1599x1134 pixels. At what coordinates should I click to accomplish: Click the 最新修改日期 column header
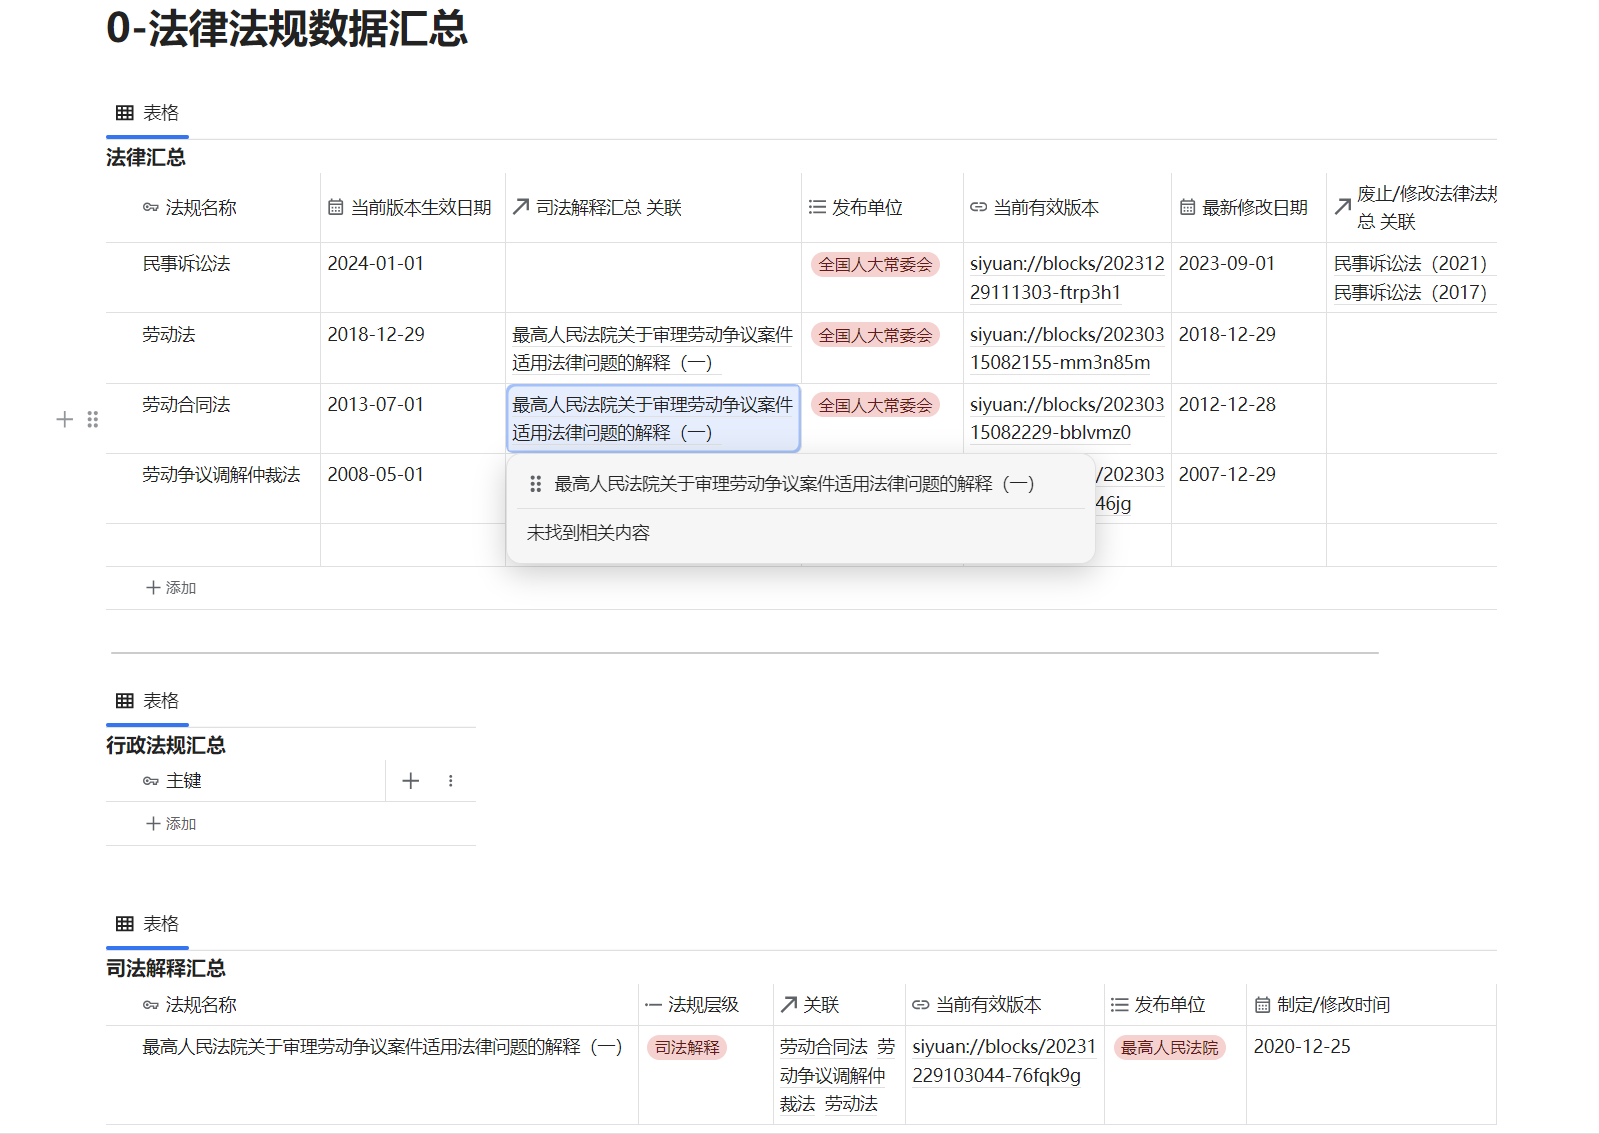[1254, 208]
